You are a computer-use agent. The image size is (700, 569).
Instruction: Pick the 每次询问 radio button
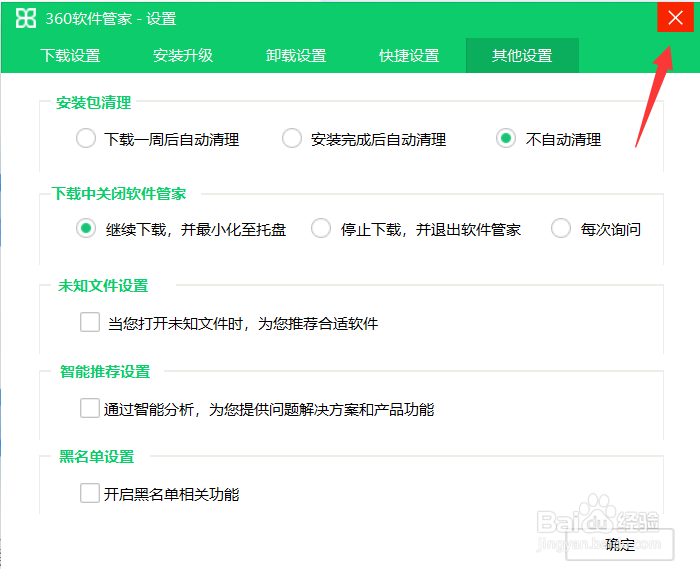pyautogui.click(x=561, y=229)
